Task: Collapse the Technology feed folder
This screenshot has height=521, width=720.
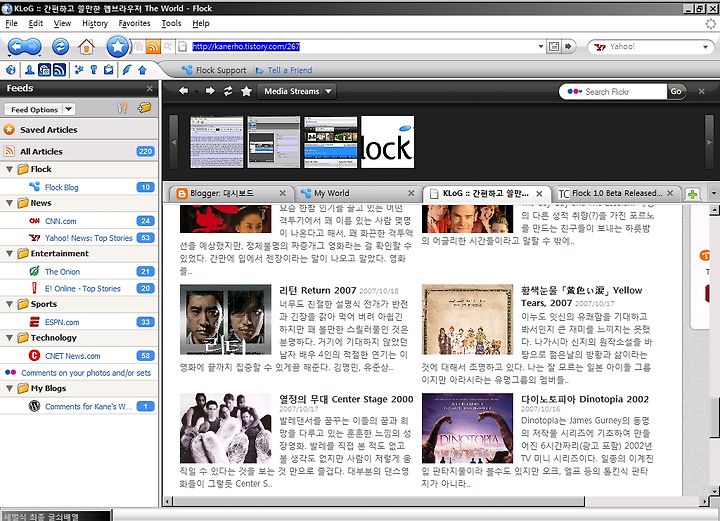Action: pyautogui.click(x=9, y=338)
